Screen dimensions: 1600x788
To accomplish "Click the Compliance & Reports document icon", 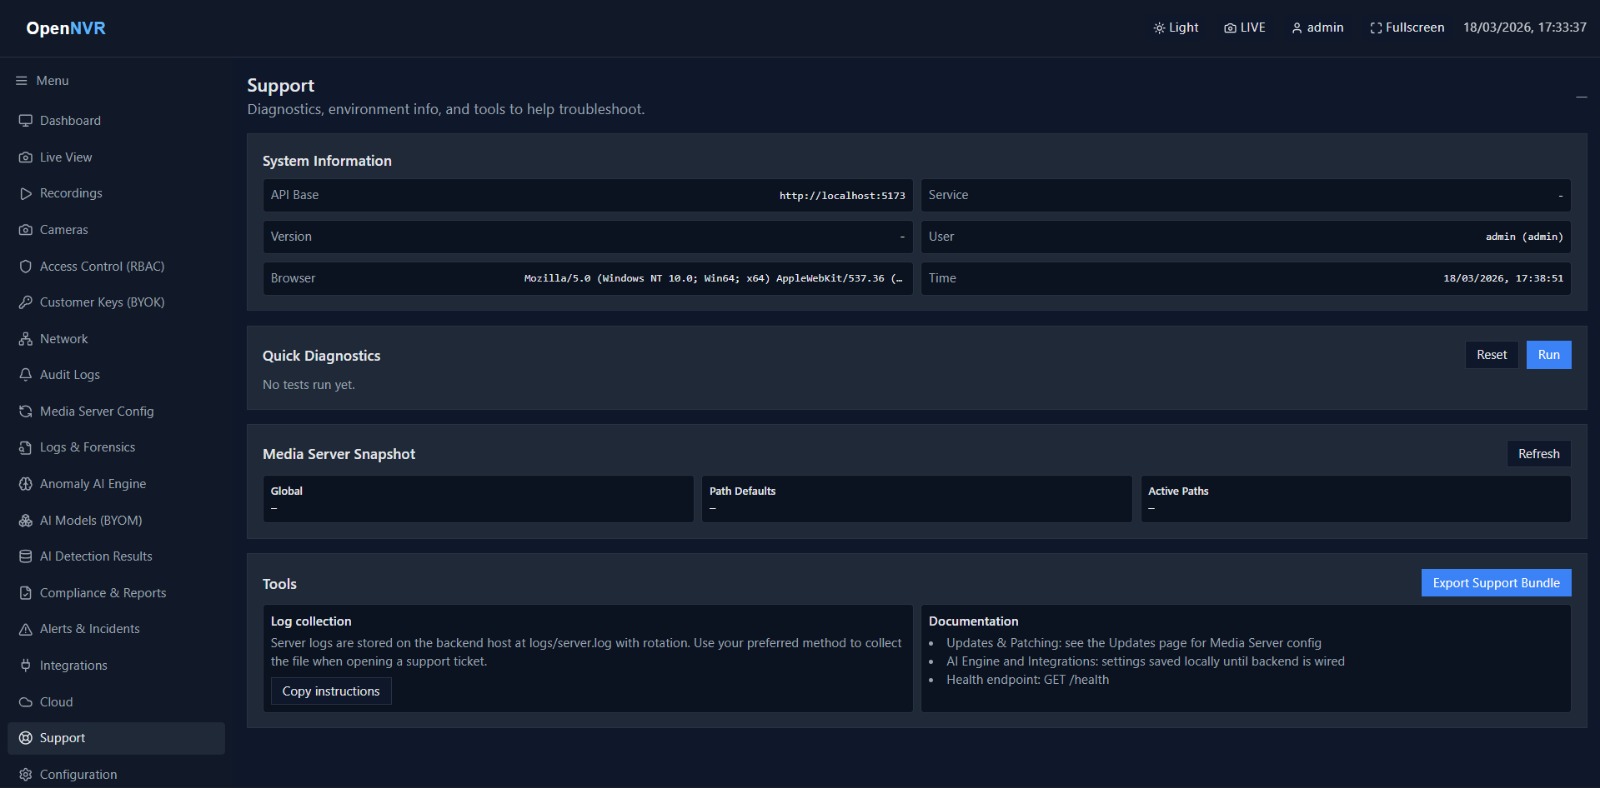I will [x=26, y=593].
